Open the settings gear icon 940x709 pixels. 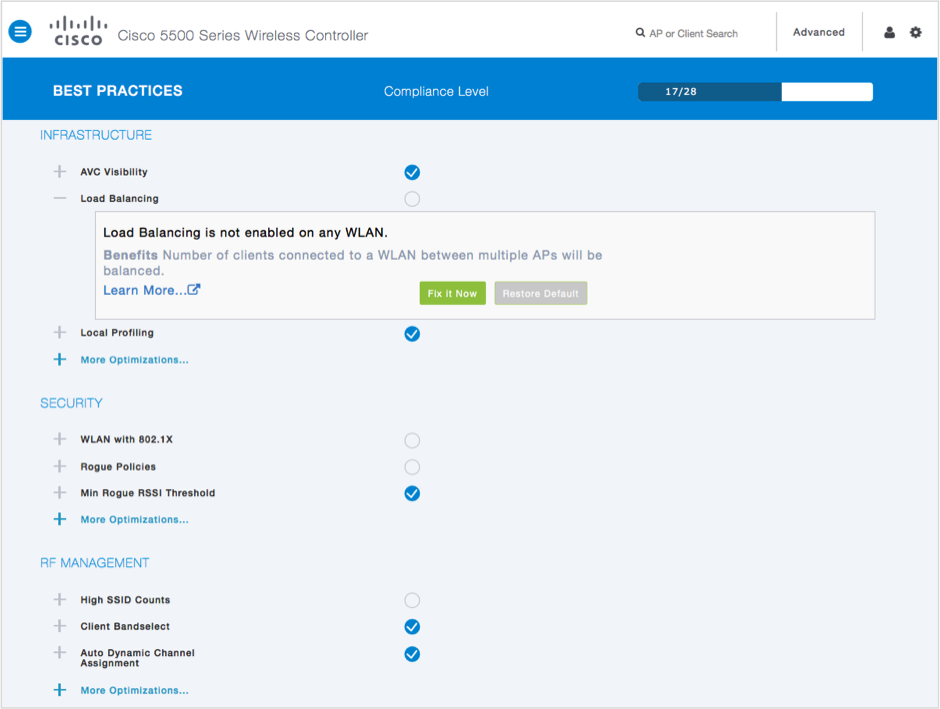tap(915, 33)
